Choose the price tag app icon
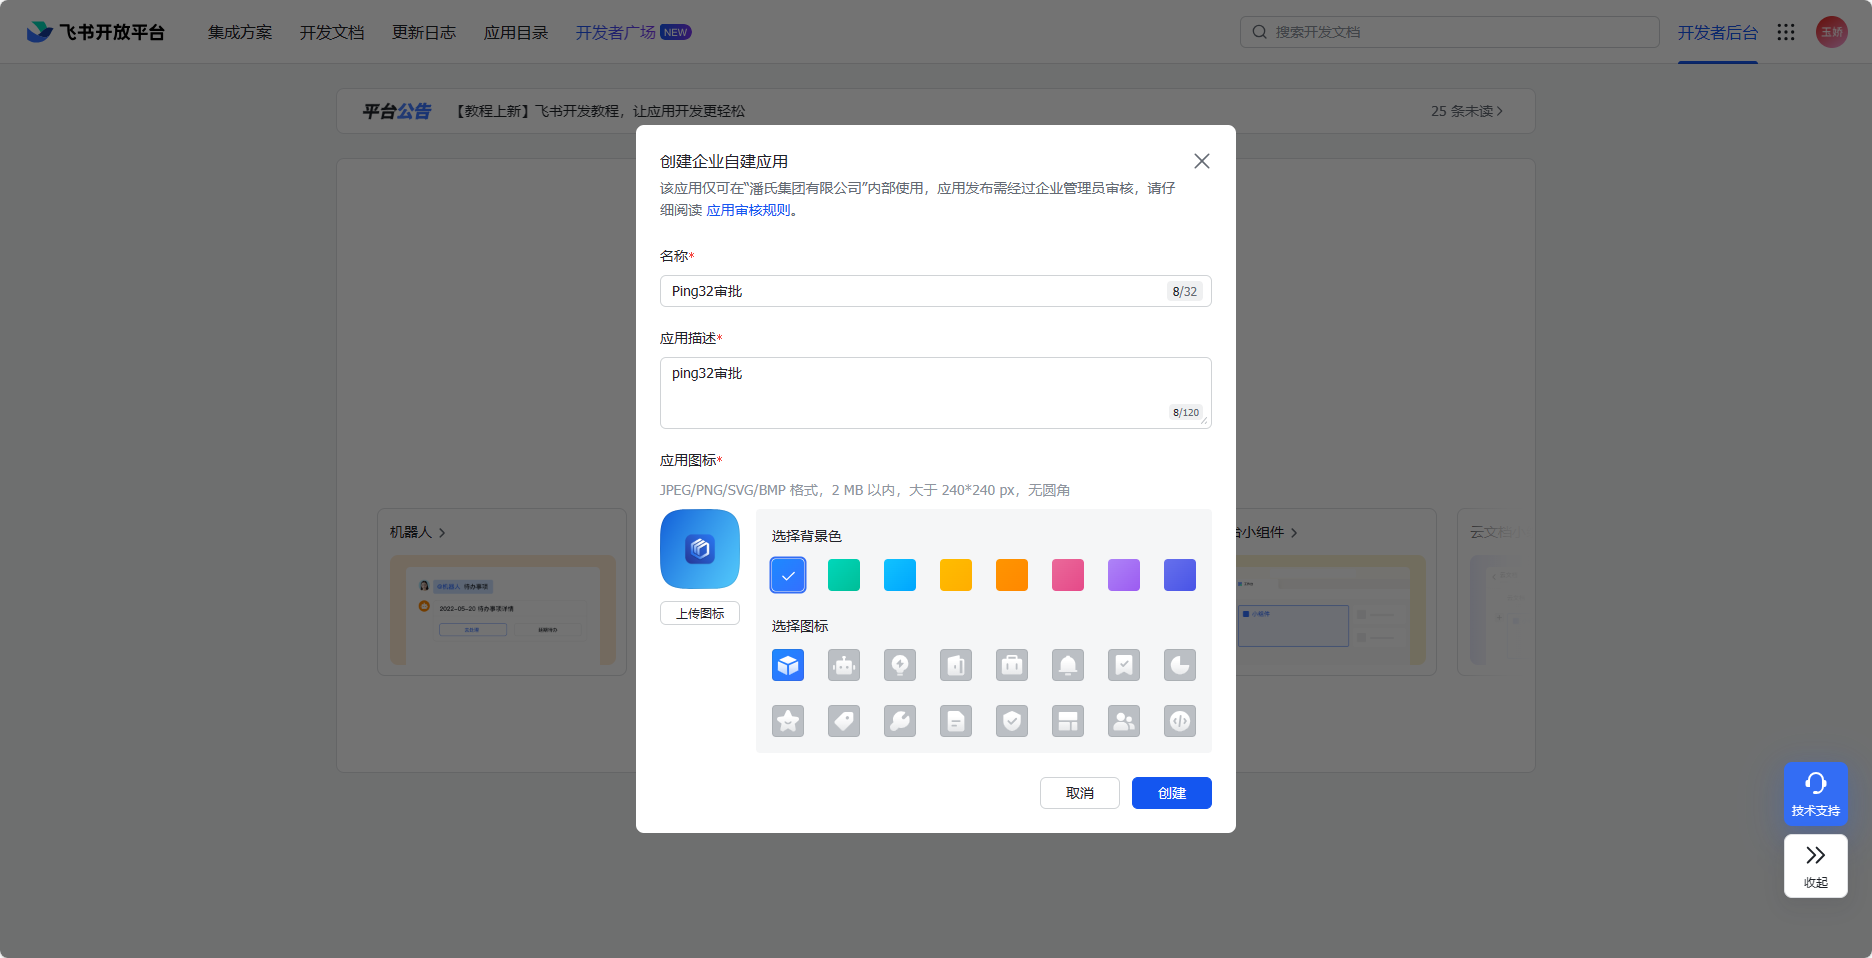 pos(844,721)
